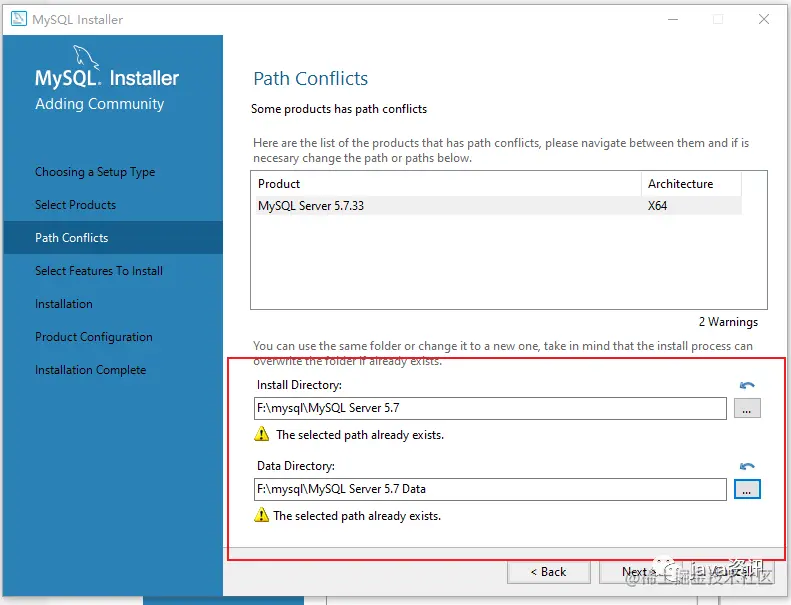Click the MySQL Installer title bar icon

click(19, 19)
